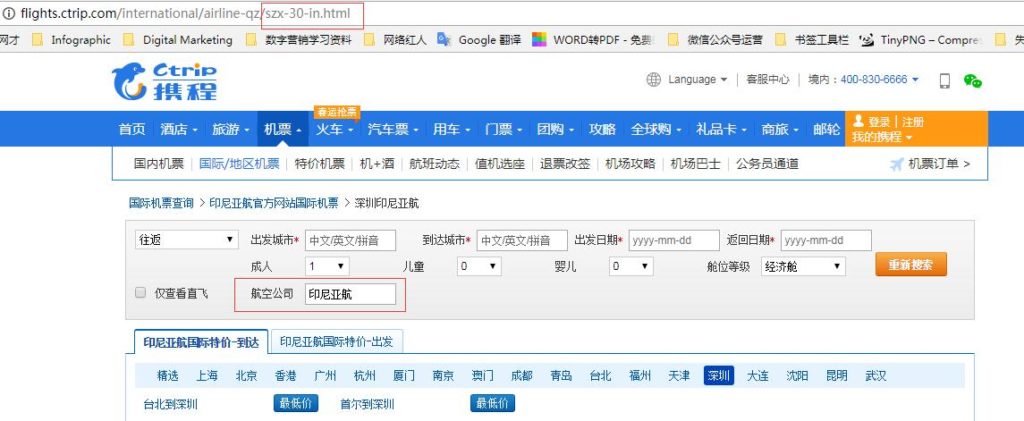The height and width of the screenshot is (421, 1024).
Task: Click the green WeChat icon
Action: coord(972,80)
